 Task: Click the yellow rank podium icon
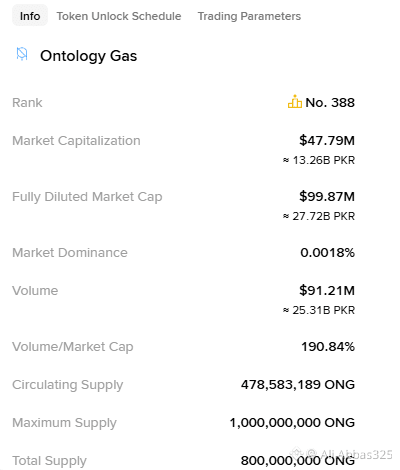(295, 102)
